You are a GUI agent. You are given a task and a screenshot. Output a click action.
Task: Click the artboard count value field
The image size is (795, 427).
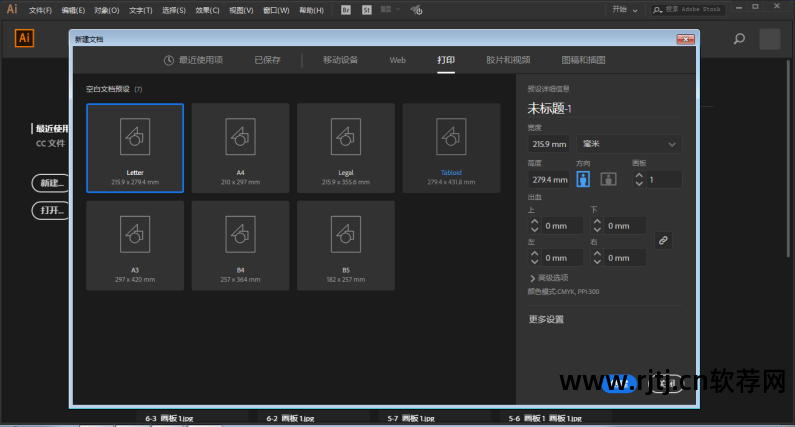tap(664, 180)
